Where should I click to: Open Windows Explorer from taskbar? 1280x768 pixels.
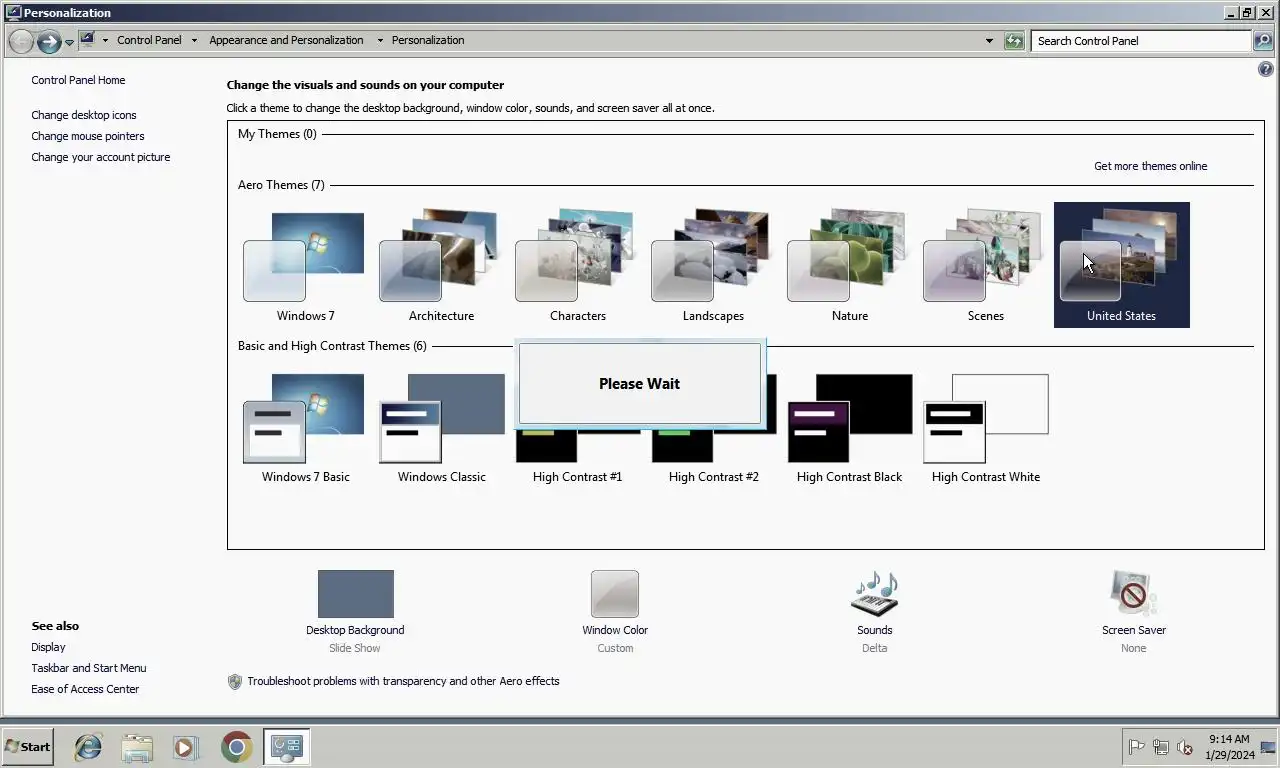point(137,747)
